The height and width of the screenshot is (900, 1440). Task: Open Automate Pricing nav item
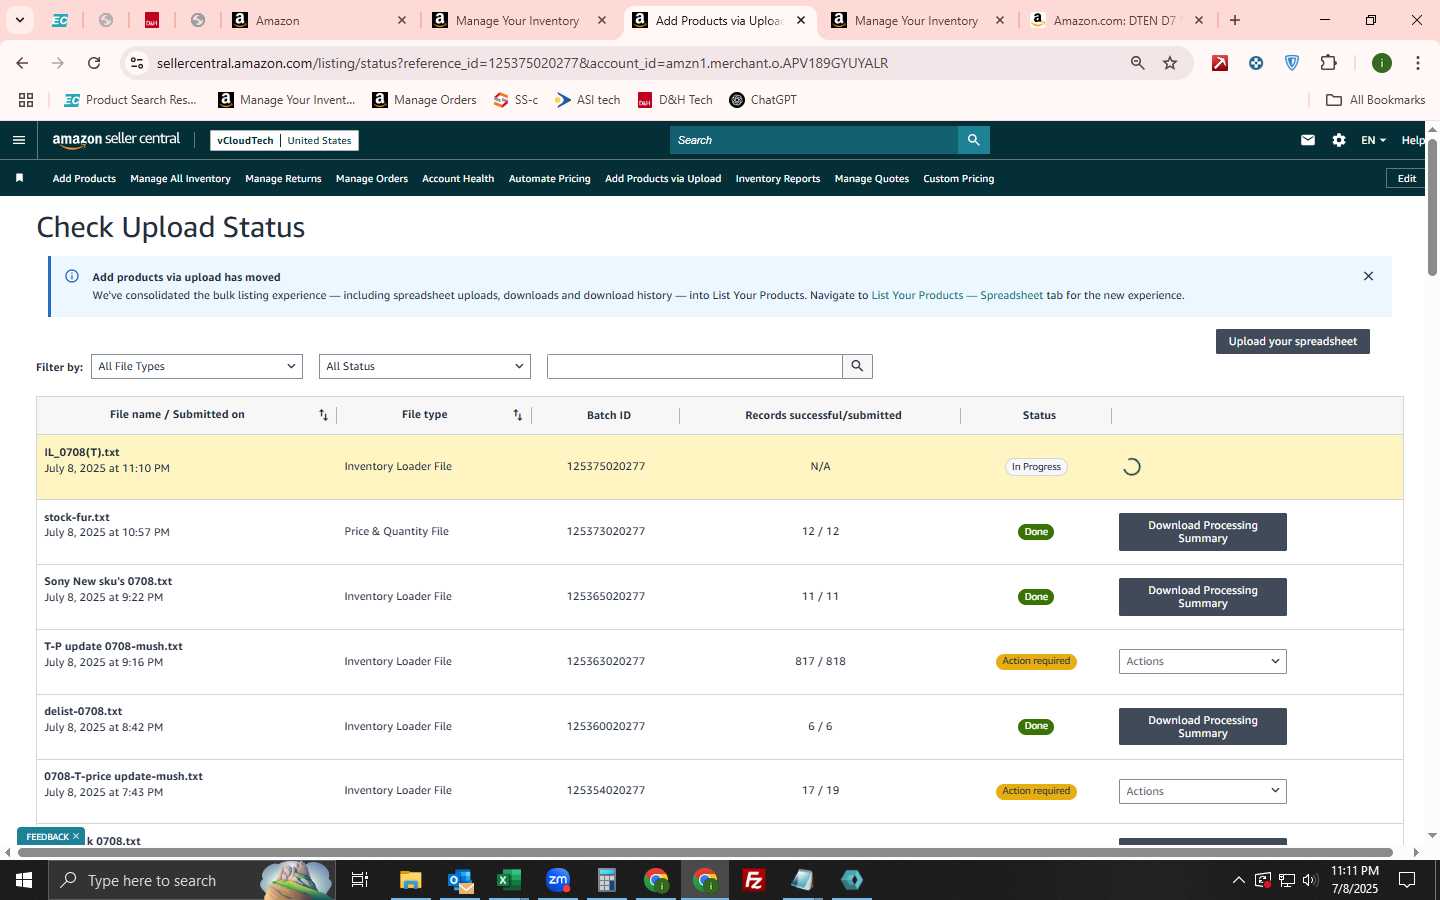[550, 179]
